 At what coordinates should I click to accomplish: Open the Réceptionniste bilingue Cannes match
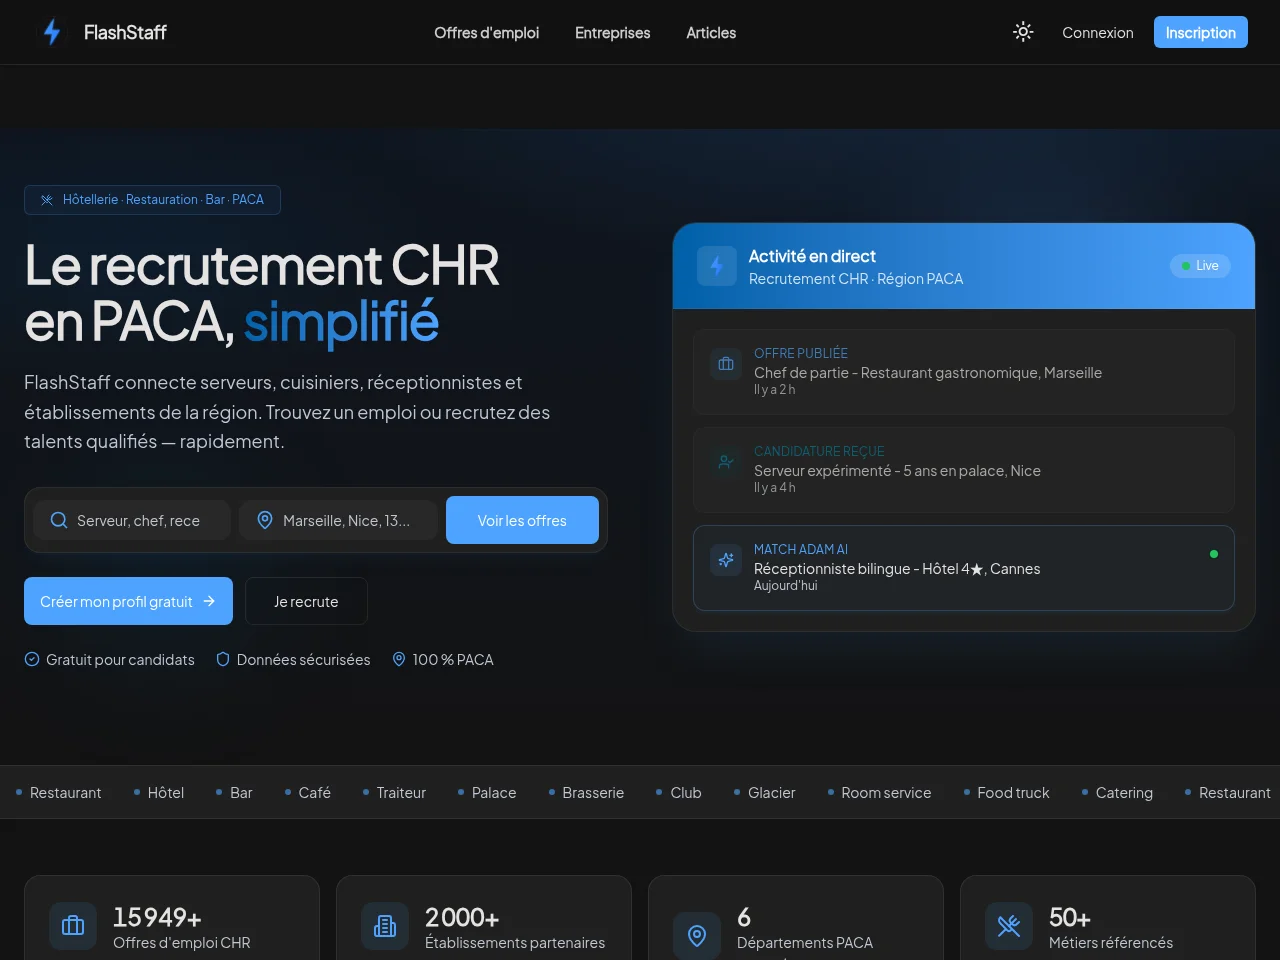tap(964, 568)
